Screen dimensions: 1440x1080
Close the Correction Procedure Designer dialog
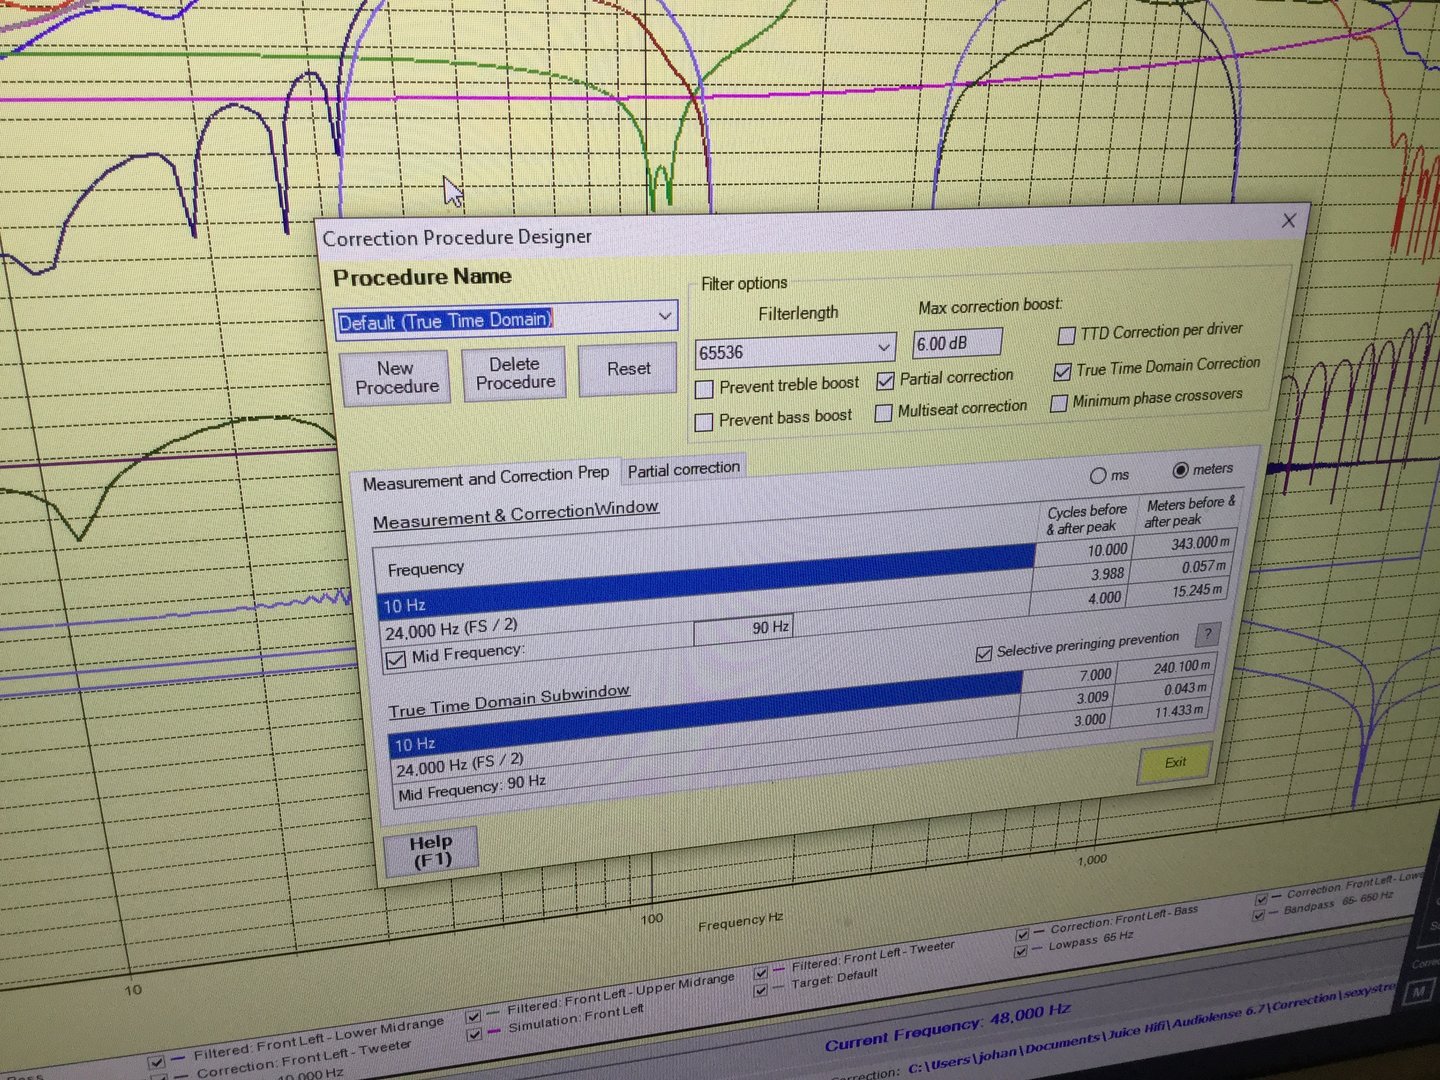(x=1289, y=220)
